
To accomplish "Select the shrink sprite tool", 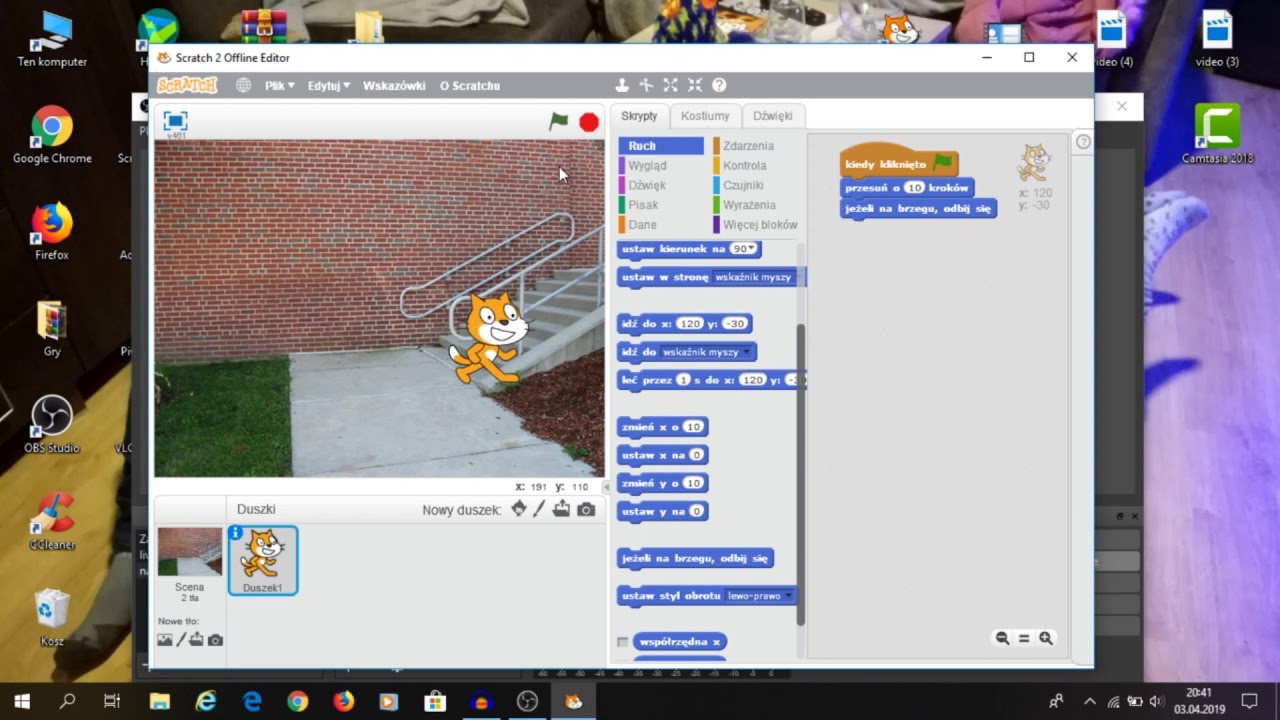I will coord(695,86).
